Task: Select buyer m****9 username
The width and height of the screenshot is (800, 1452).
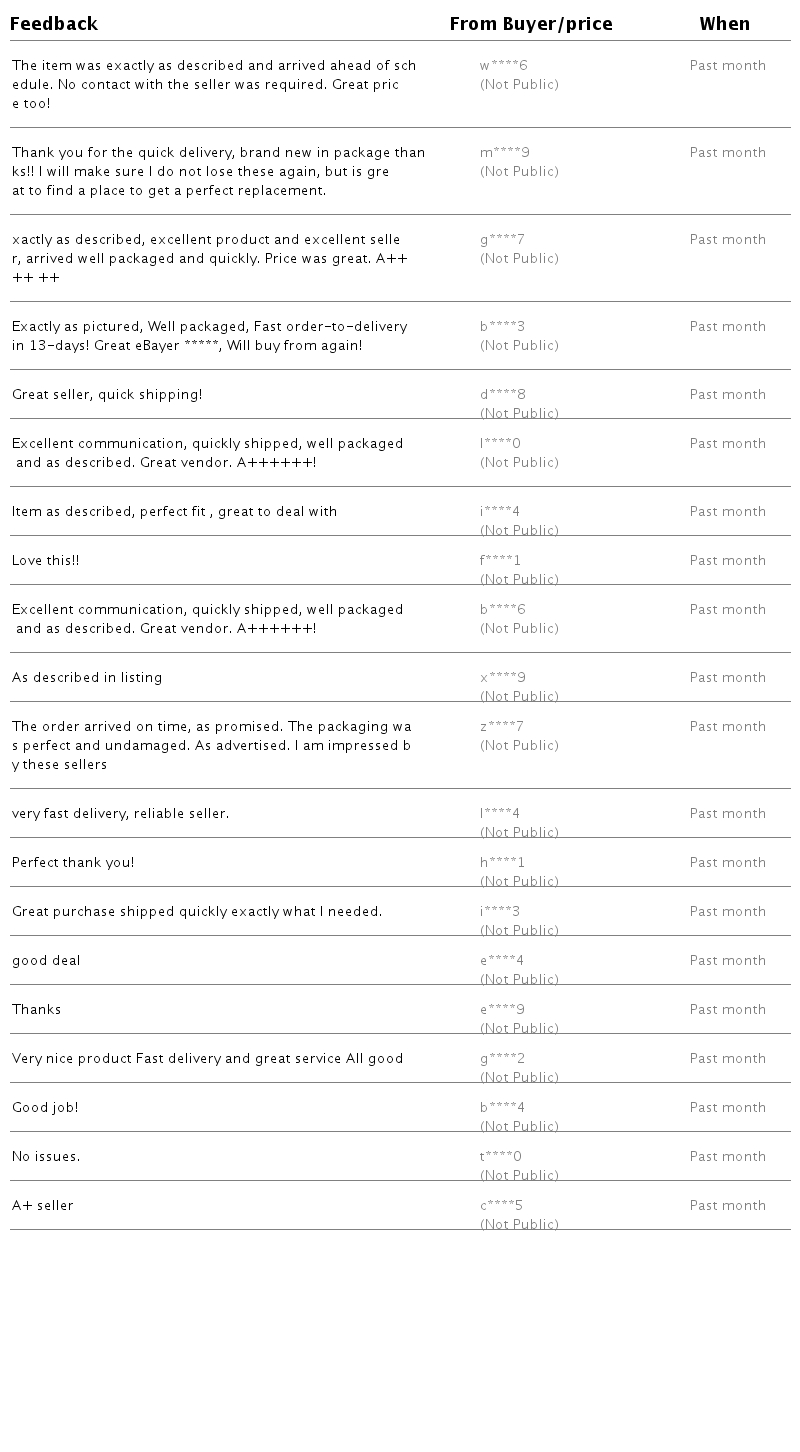Action: pos(504,153)
